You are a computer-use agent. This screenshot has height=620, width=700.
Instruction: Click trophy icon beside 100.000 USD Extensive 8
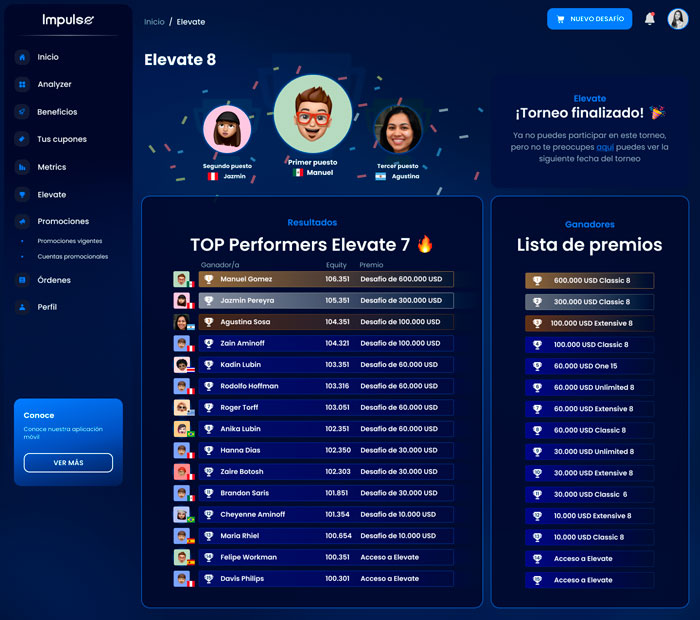(538, 323)
